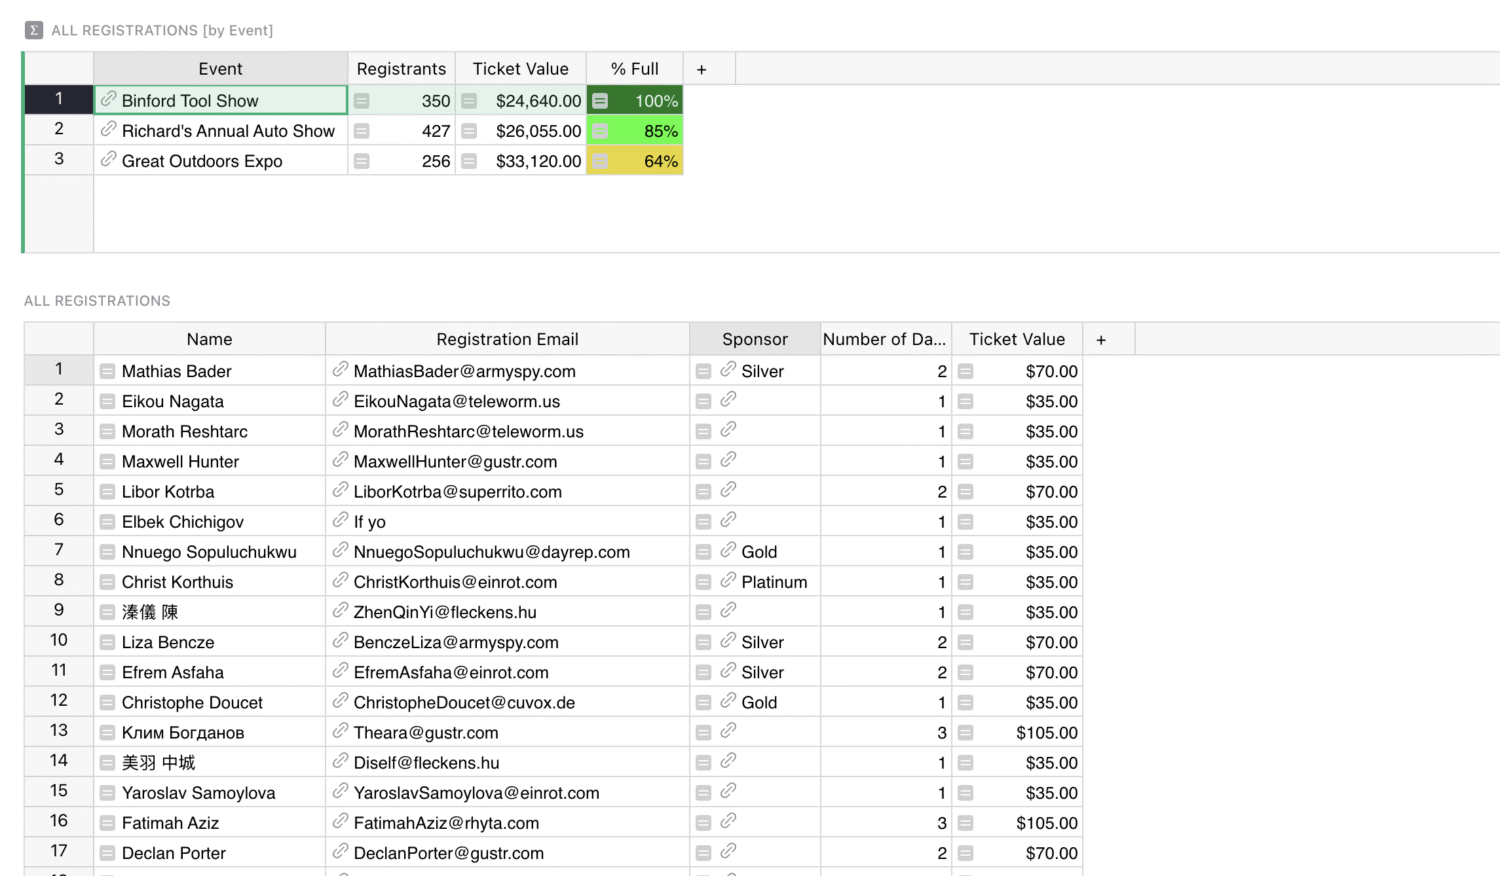Open record icon for Christ Korthuis
The height and width of the screenshot is (876, 1500).
pos(107,582)
